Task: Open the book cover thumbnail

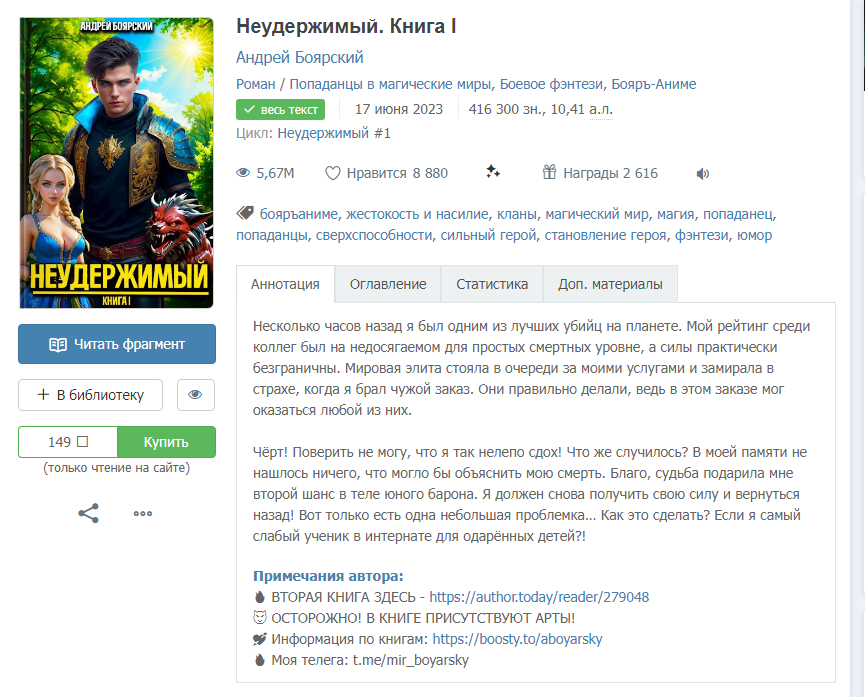Action: [x=116, y=163]
